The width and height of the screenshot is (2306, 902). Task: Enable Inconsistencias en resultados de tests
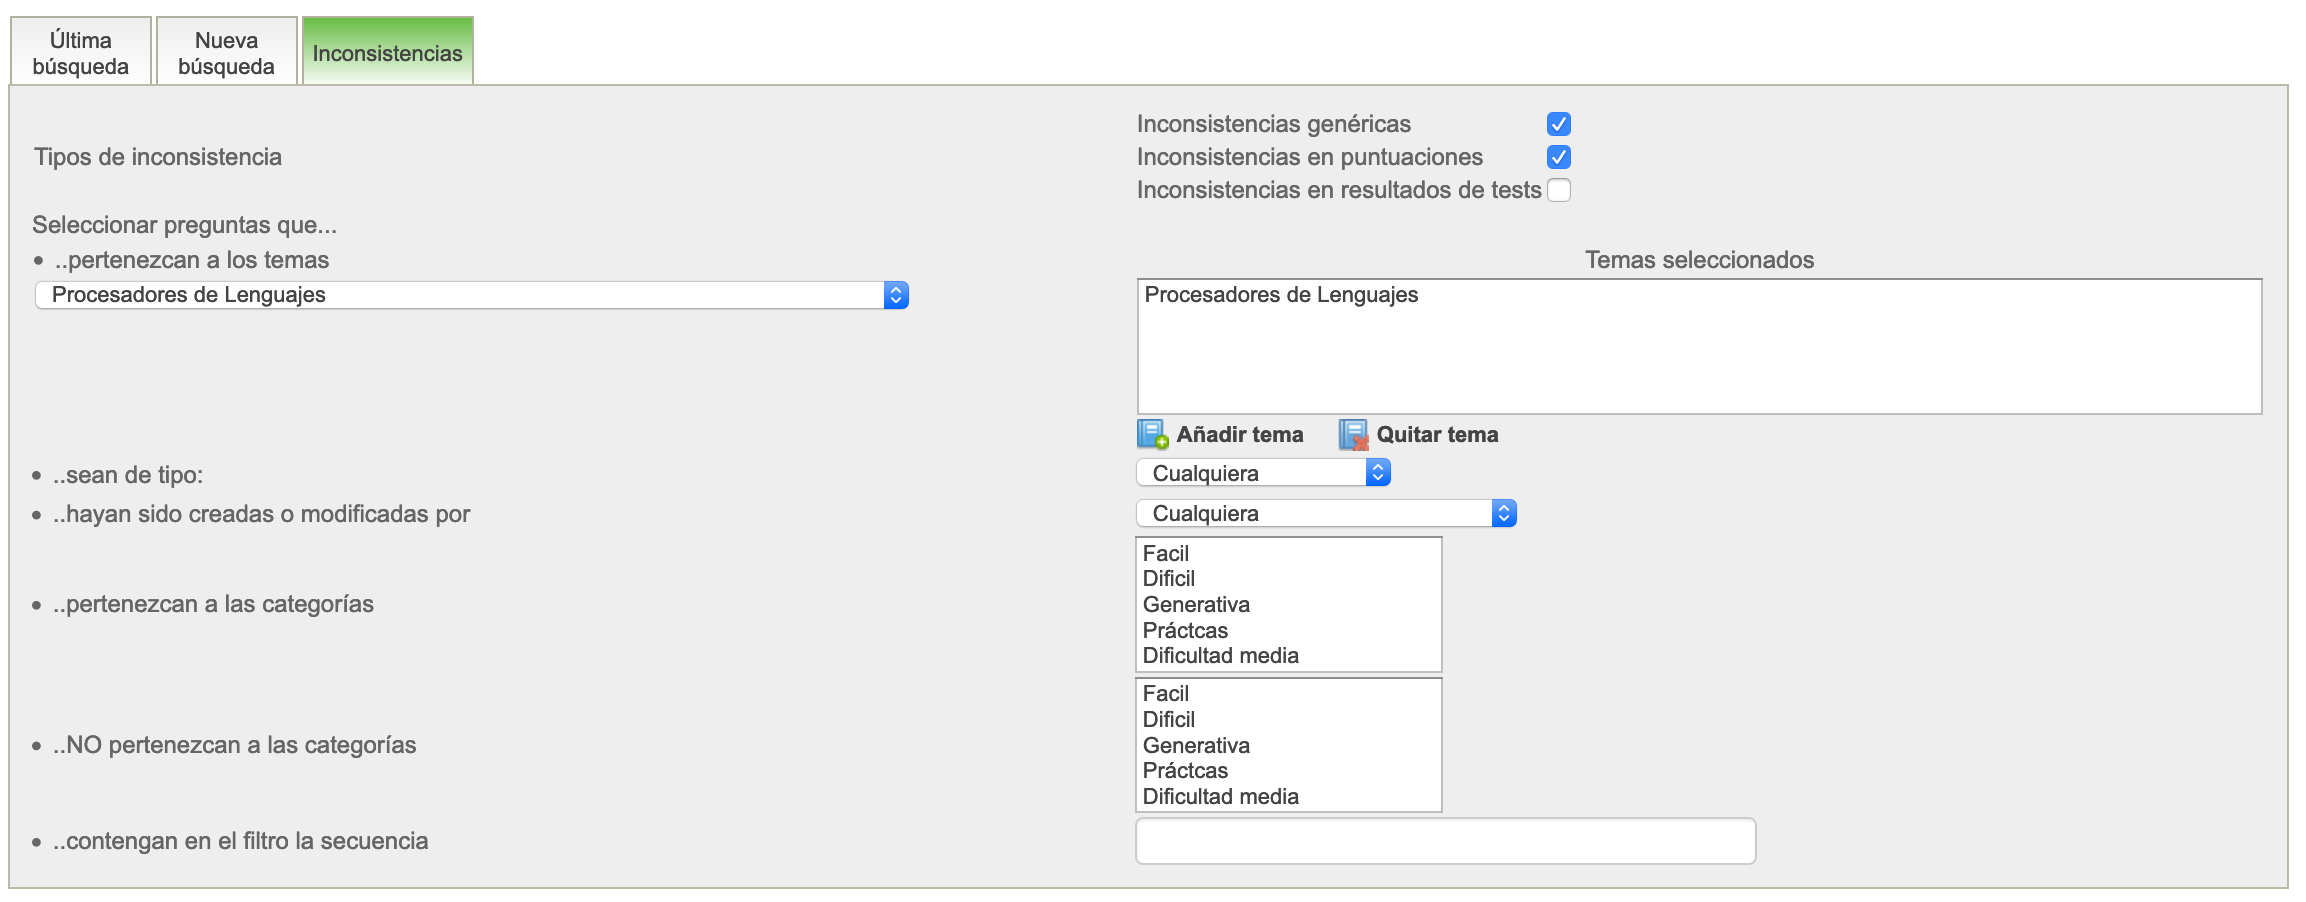1558,190
